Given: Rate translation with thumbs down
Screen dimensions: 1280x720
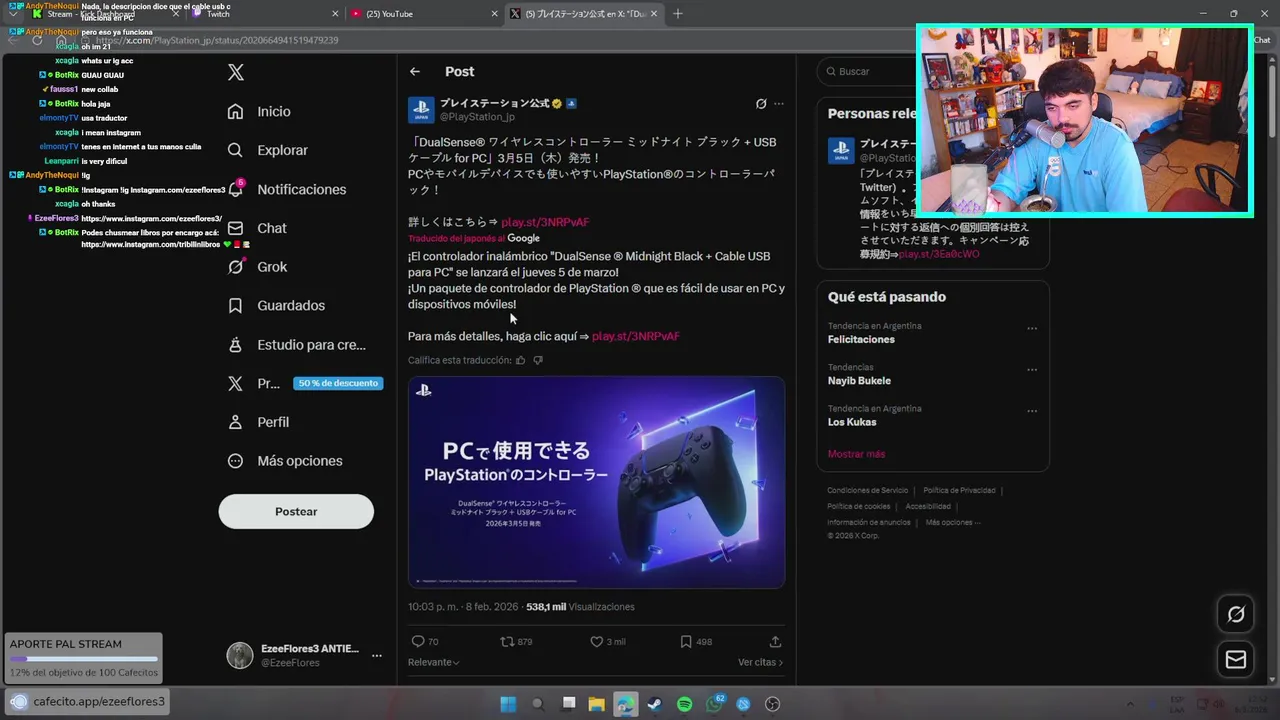Looking at the screenshot, I should pos(538,360).
